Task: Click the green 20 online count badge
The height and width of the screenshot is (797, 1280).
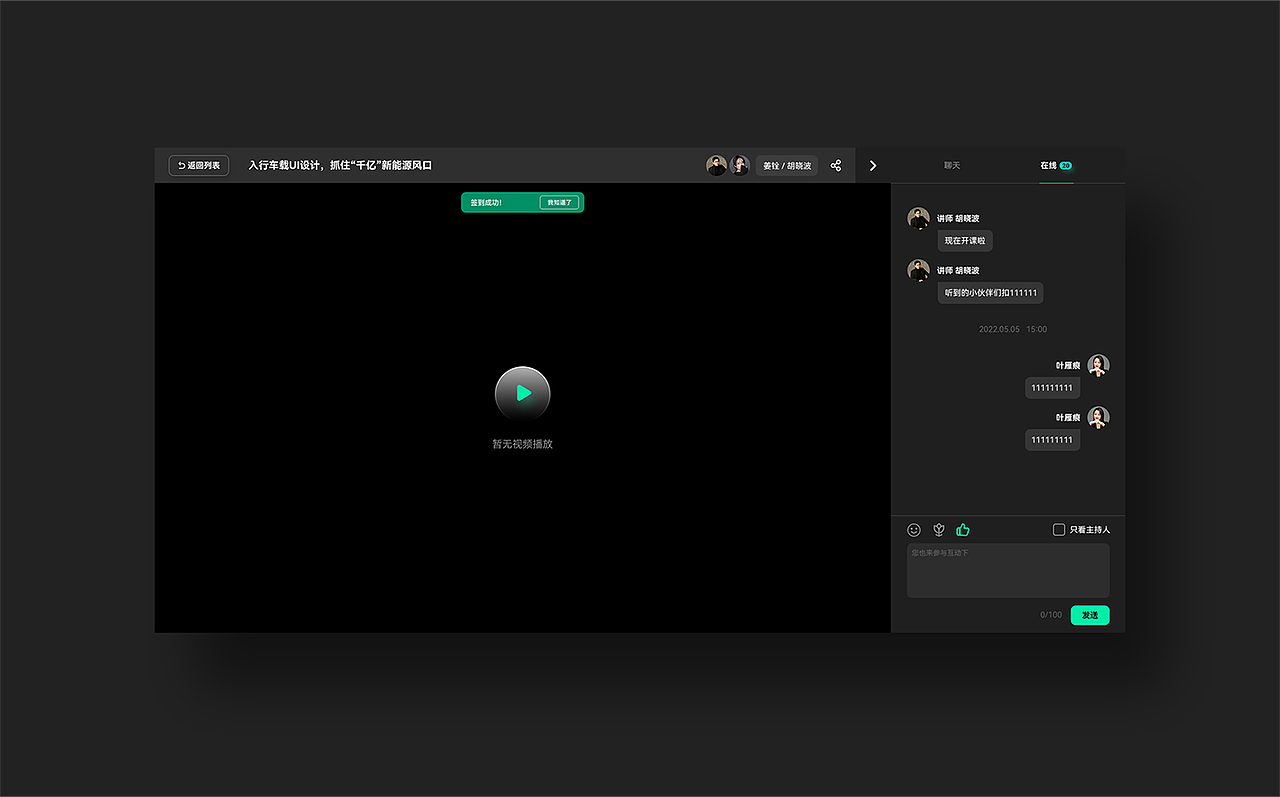Action: coord(1066,165)
